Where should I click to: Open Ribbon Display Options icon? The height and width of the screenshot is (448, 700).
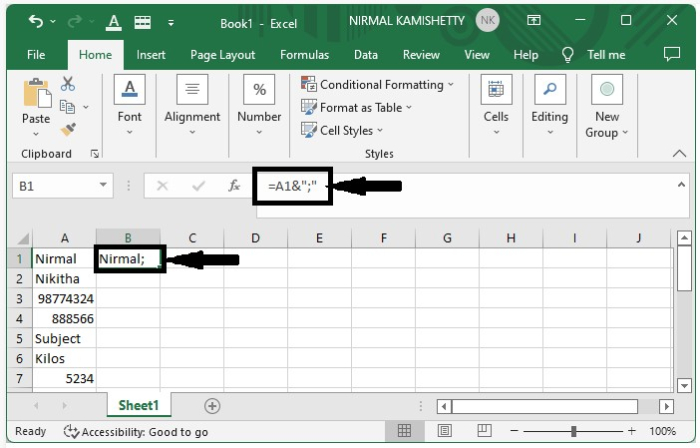533,20
